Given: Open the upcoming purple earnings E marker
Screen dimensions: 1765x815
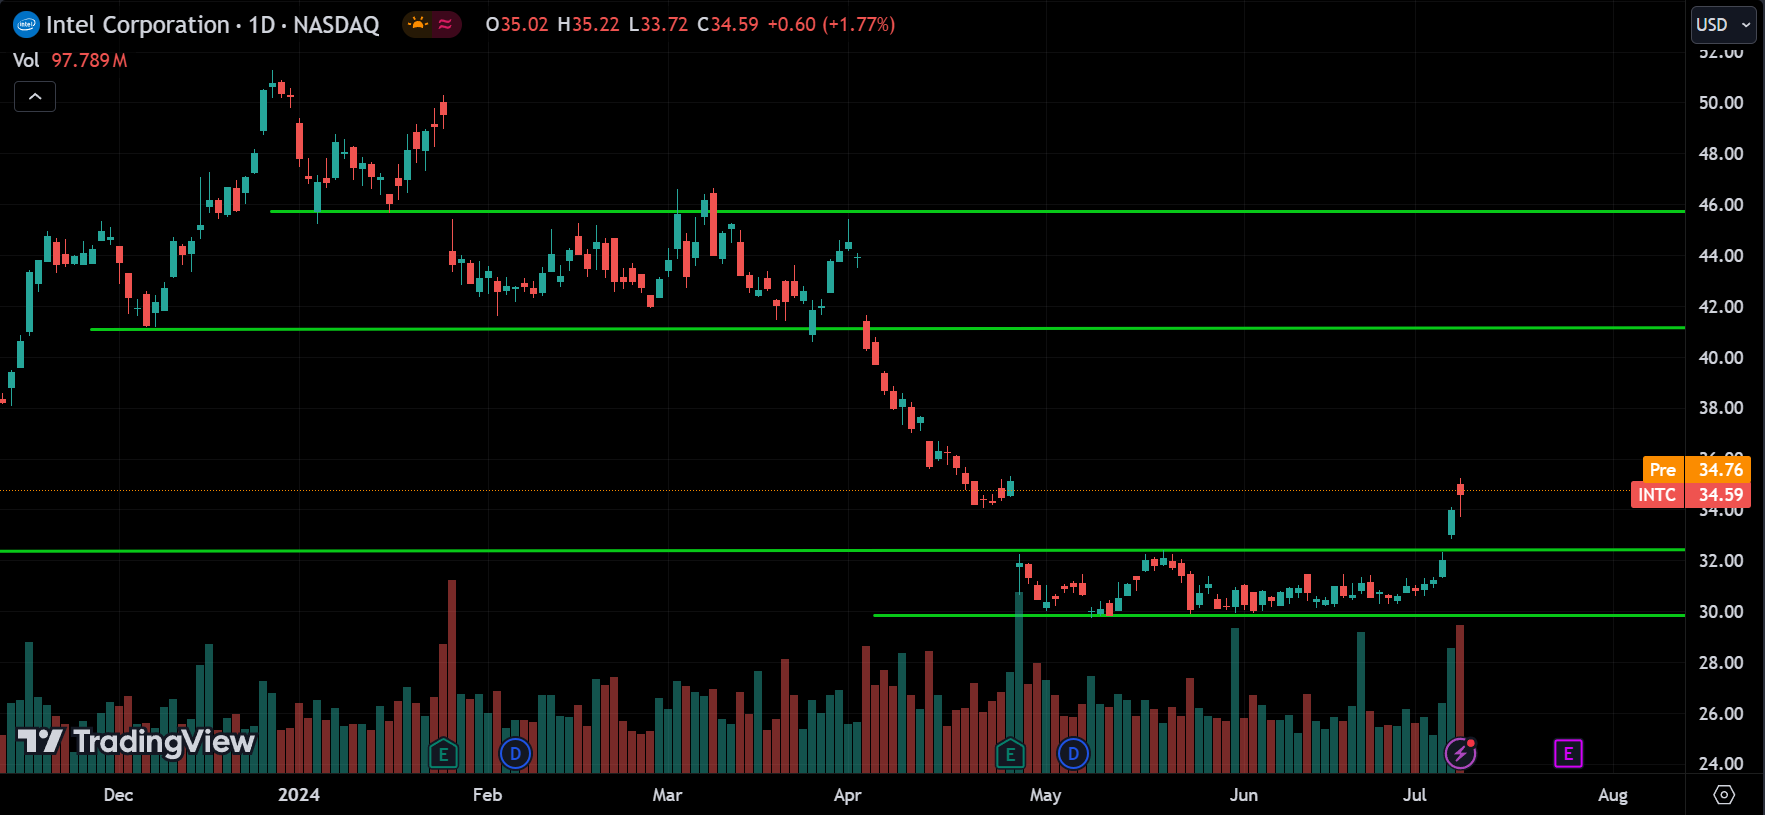Looking at the screenshot, I should (1568, 754).
